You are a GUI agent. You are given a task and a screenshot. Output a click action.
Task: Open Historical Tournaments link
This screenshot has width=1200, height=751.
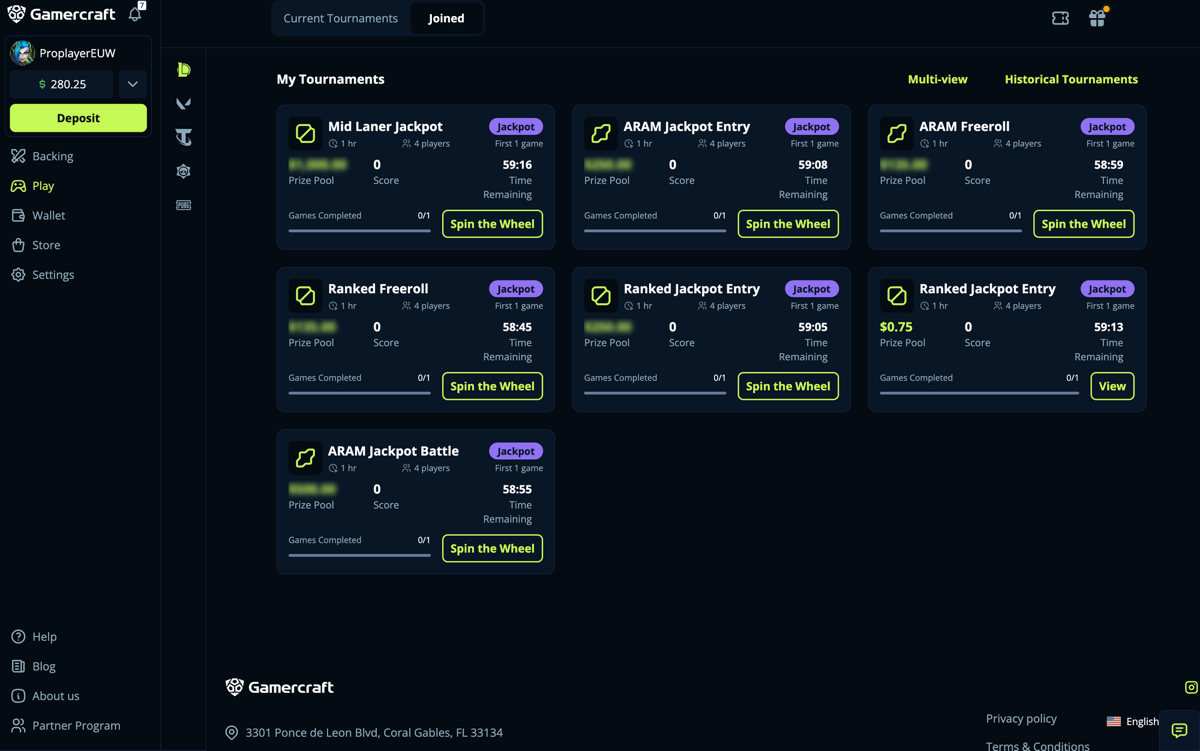click(1071, 79)
